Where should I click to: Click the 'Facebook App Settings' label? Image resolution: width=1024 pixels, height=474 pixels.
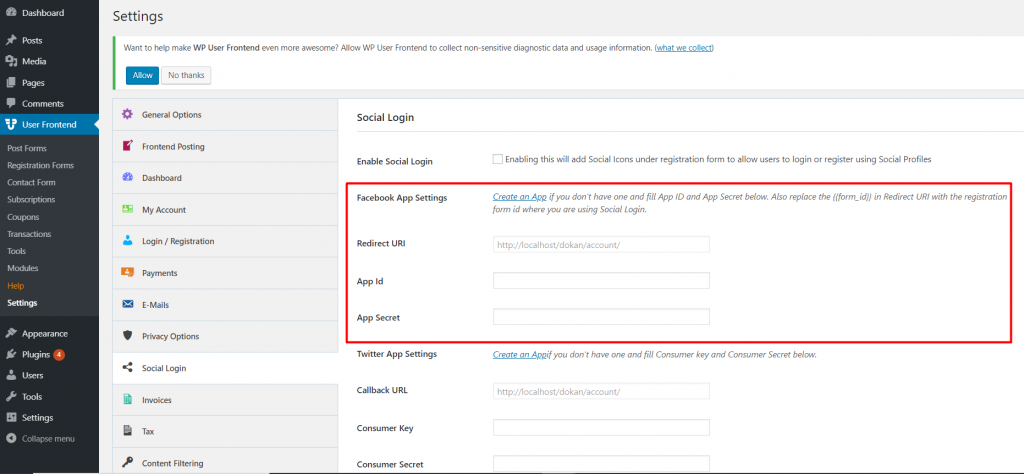coord(402,198)
